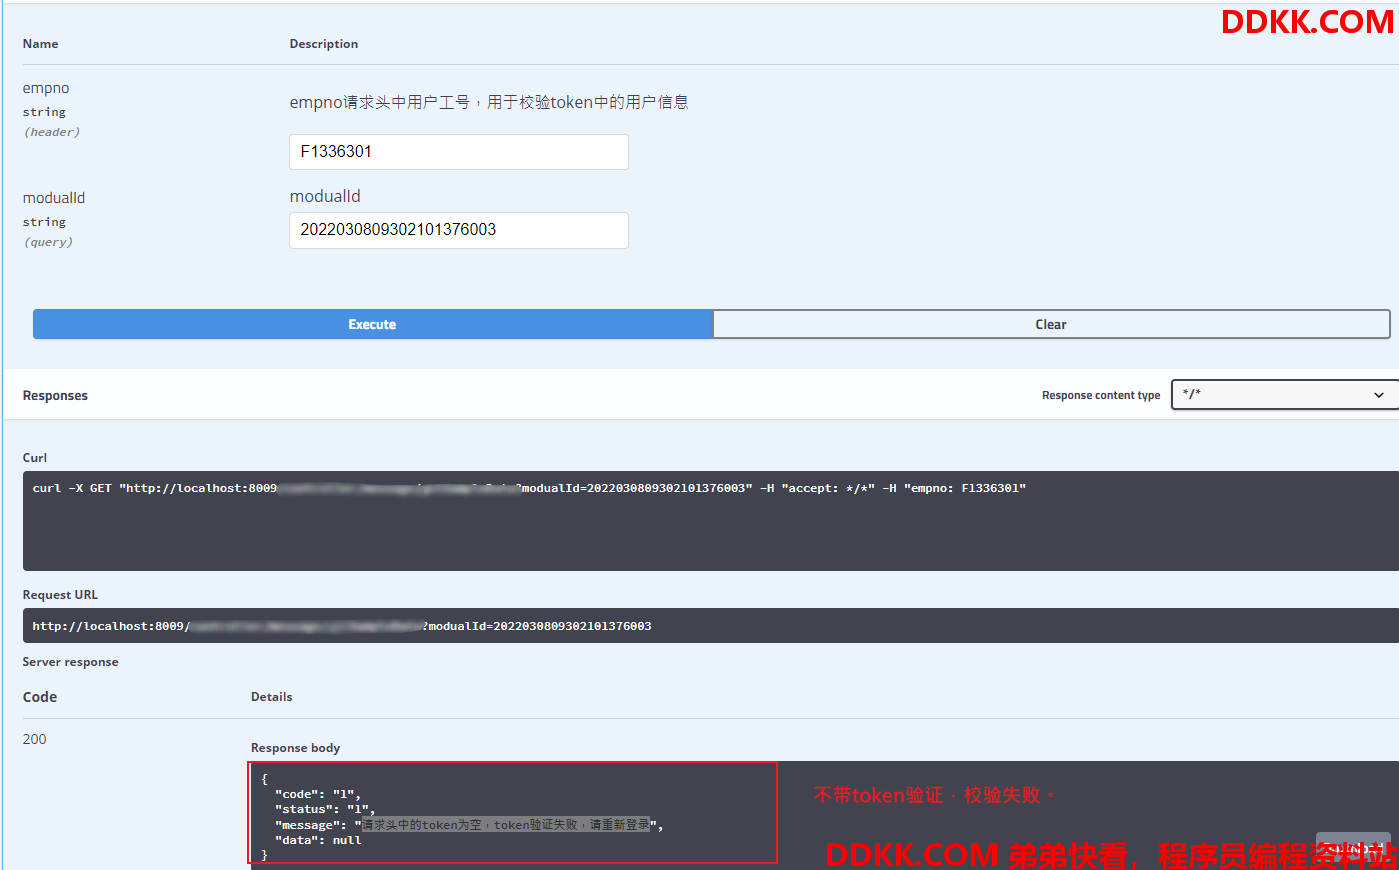Click the modualId query input field
The image size is (1399, 870).
458,230
